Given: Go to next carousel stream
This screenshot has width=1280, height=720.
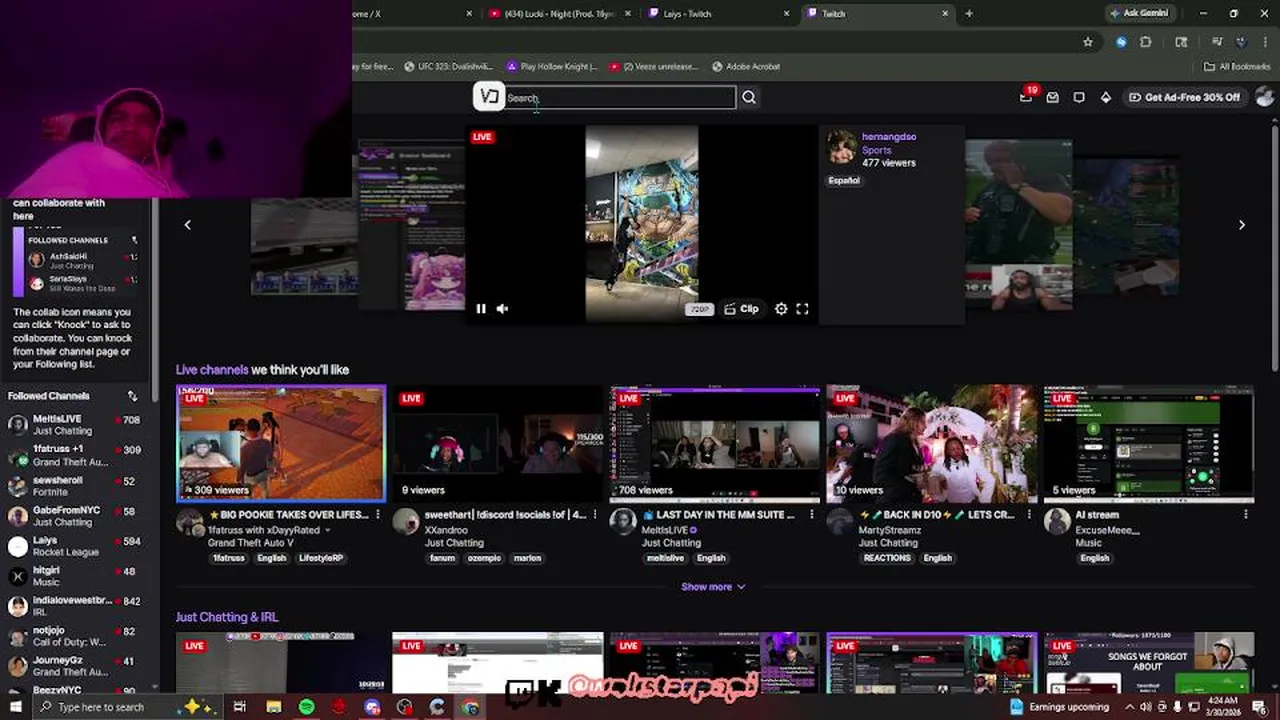Looking at the screenshot, I should pos(1242,225).
